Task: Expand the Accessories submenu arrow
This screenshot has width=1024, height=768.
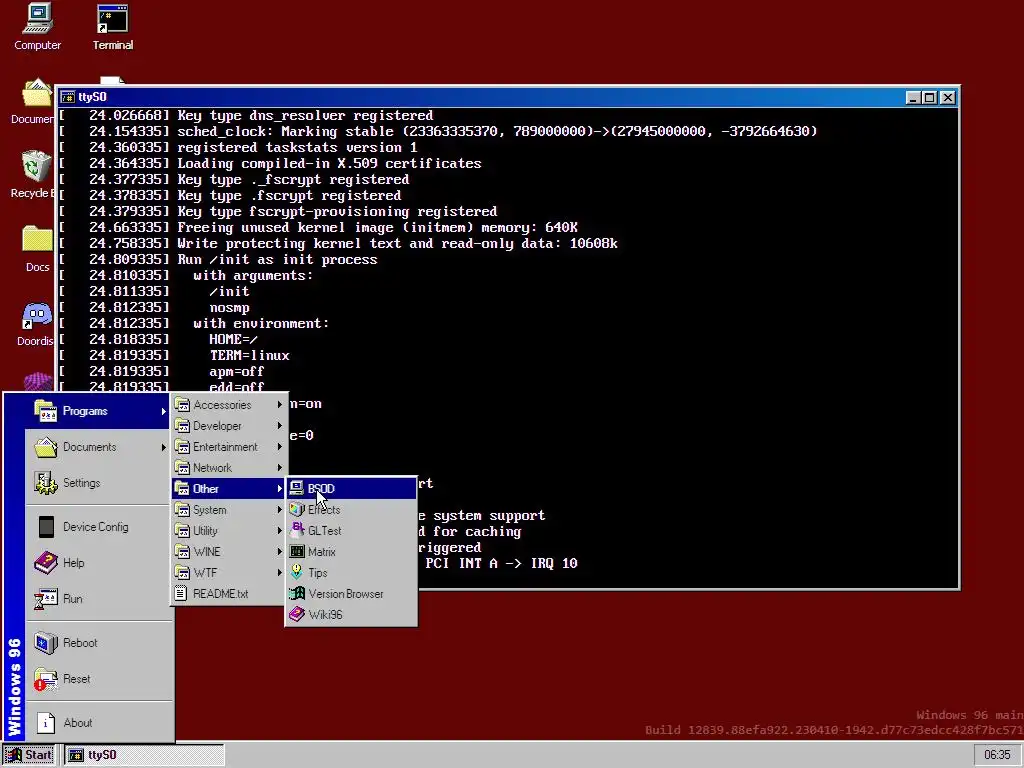Action: click(280, 404)
